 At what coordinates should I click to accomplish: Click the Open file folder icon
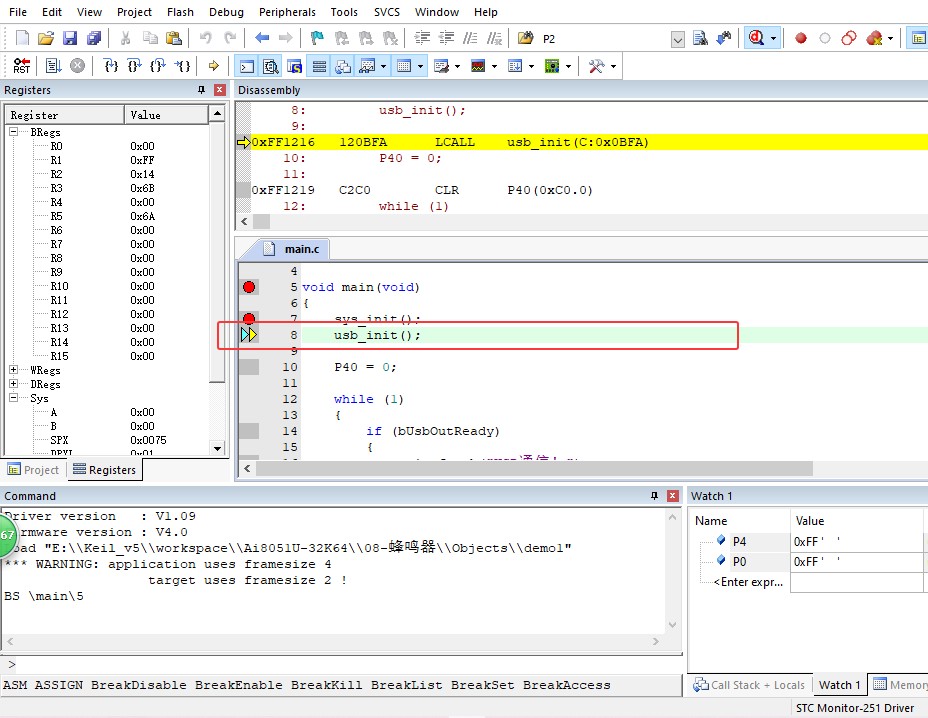coord(46,38)
